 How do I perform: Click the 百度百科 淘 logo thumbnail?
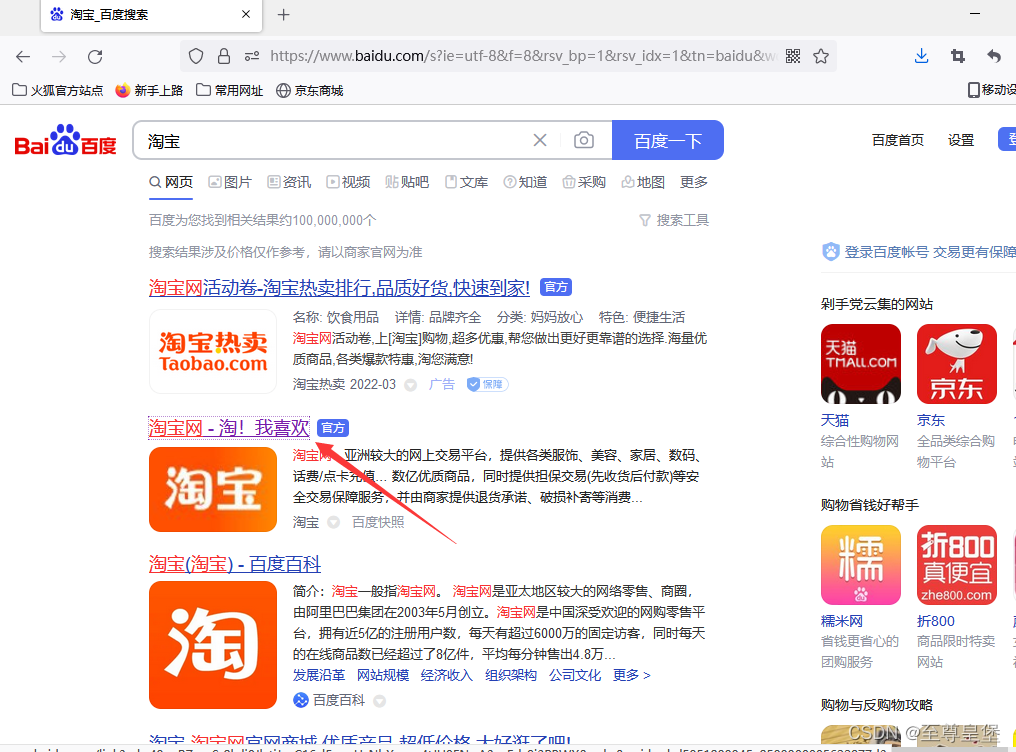213,644
